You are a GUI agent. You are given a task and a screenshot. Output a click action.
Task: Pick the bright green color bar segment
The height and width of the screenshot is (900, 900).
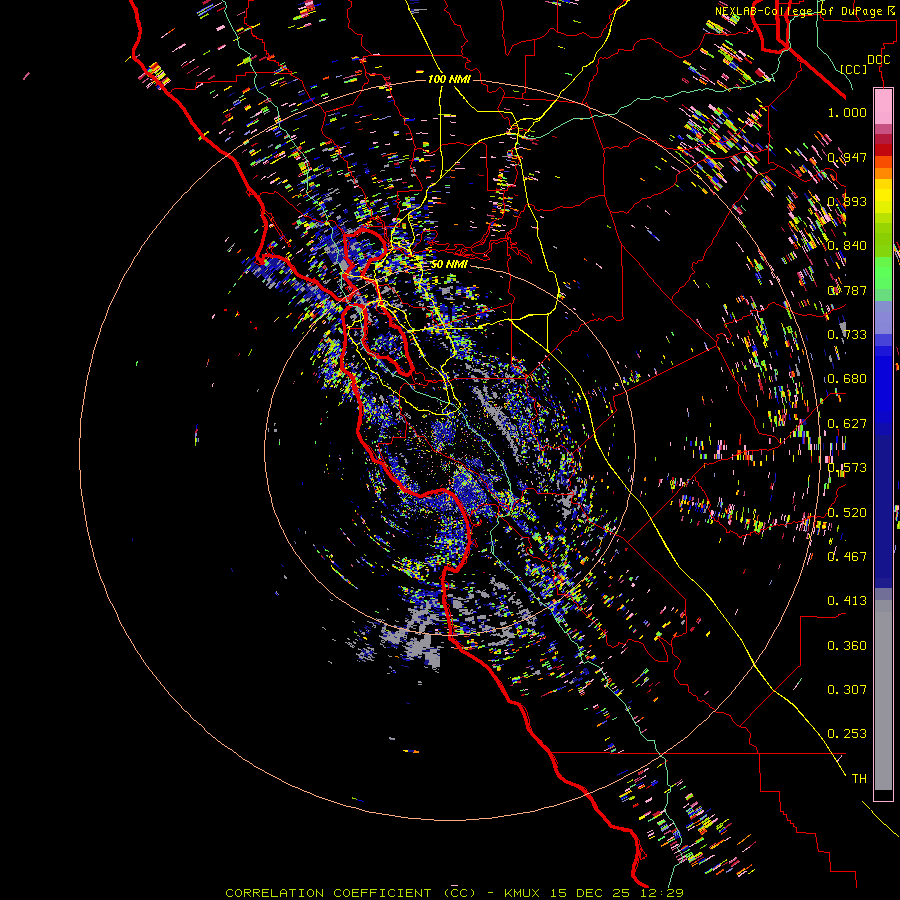(883, 273)
